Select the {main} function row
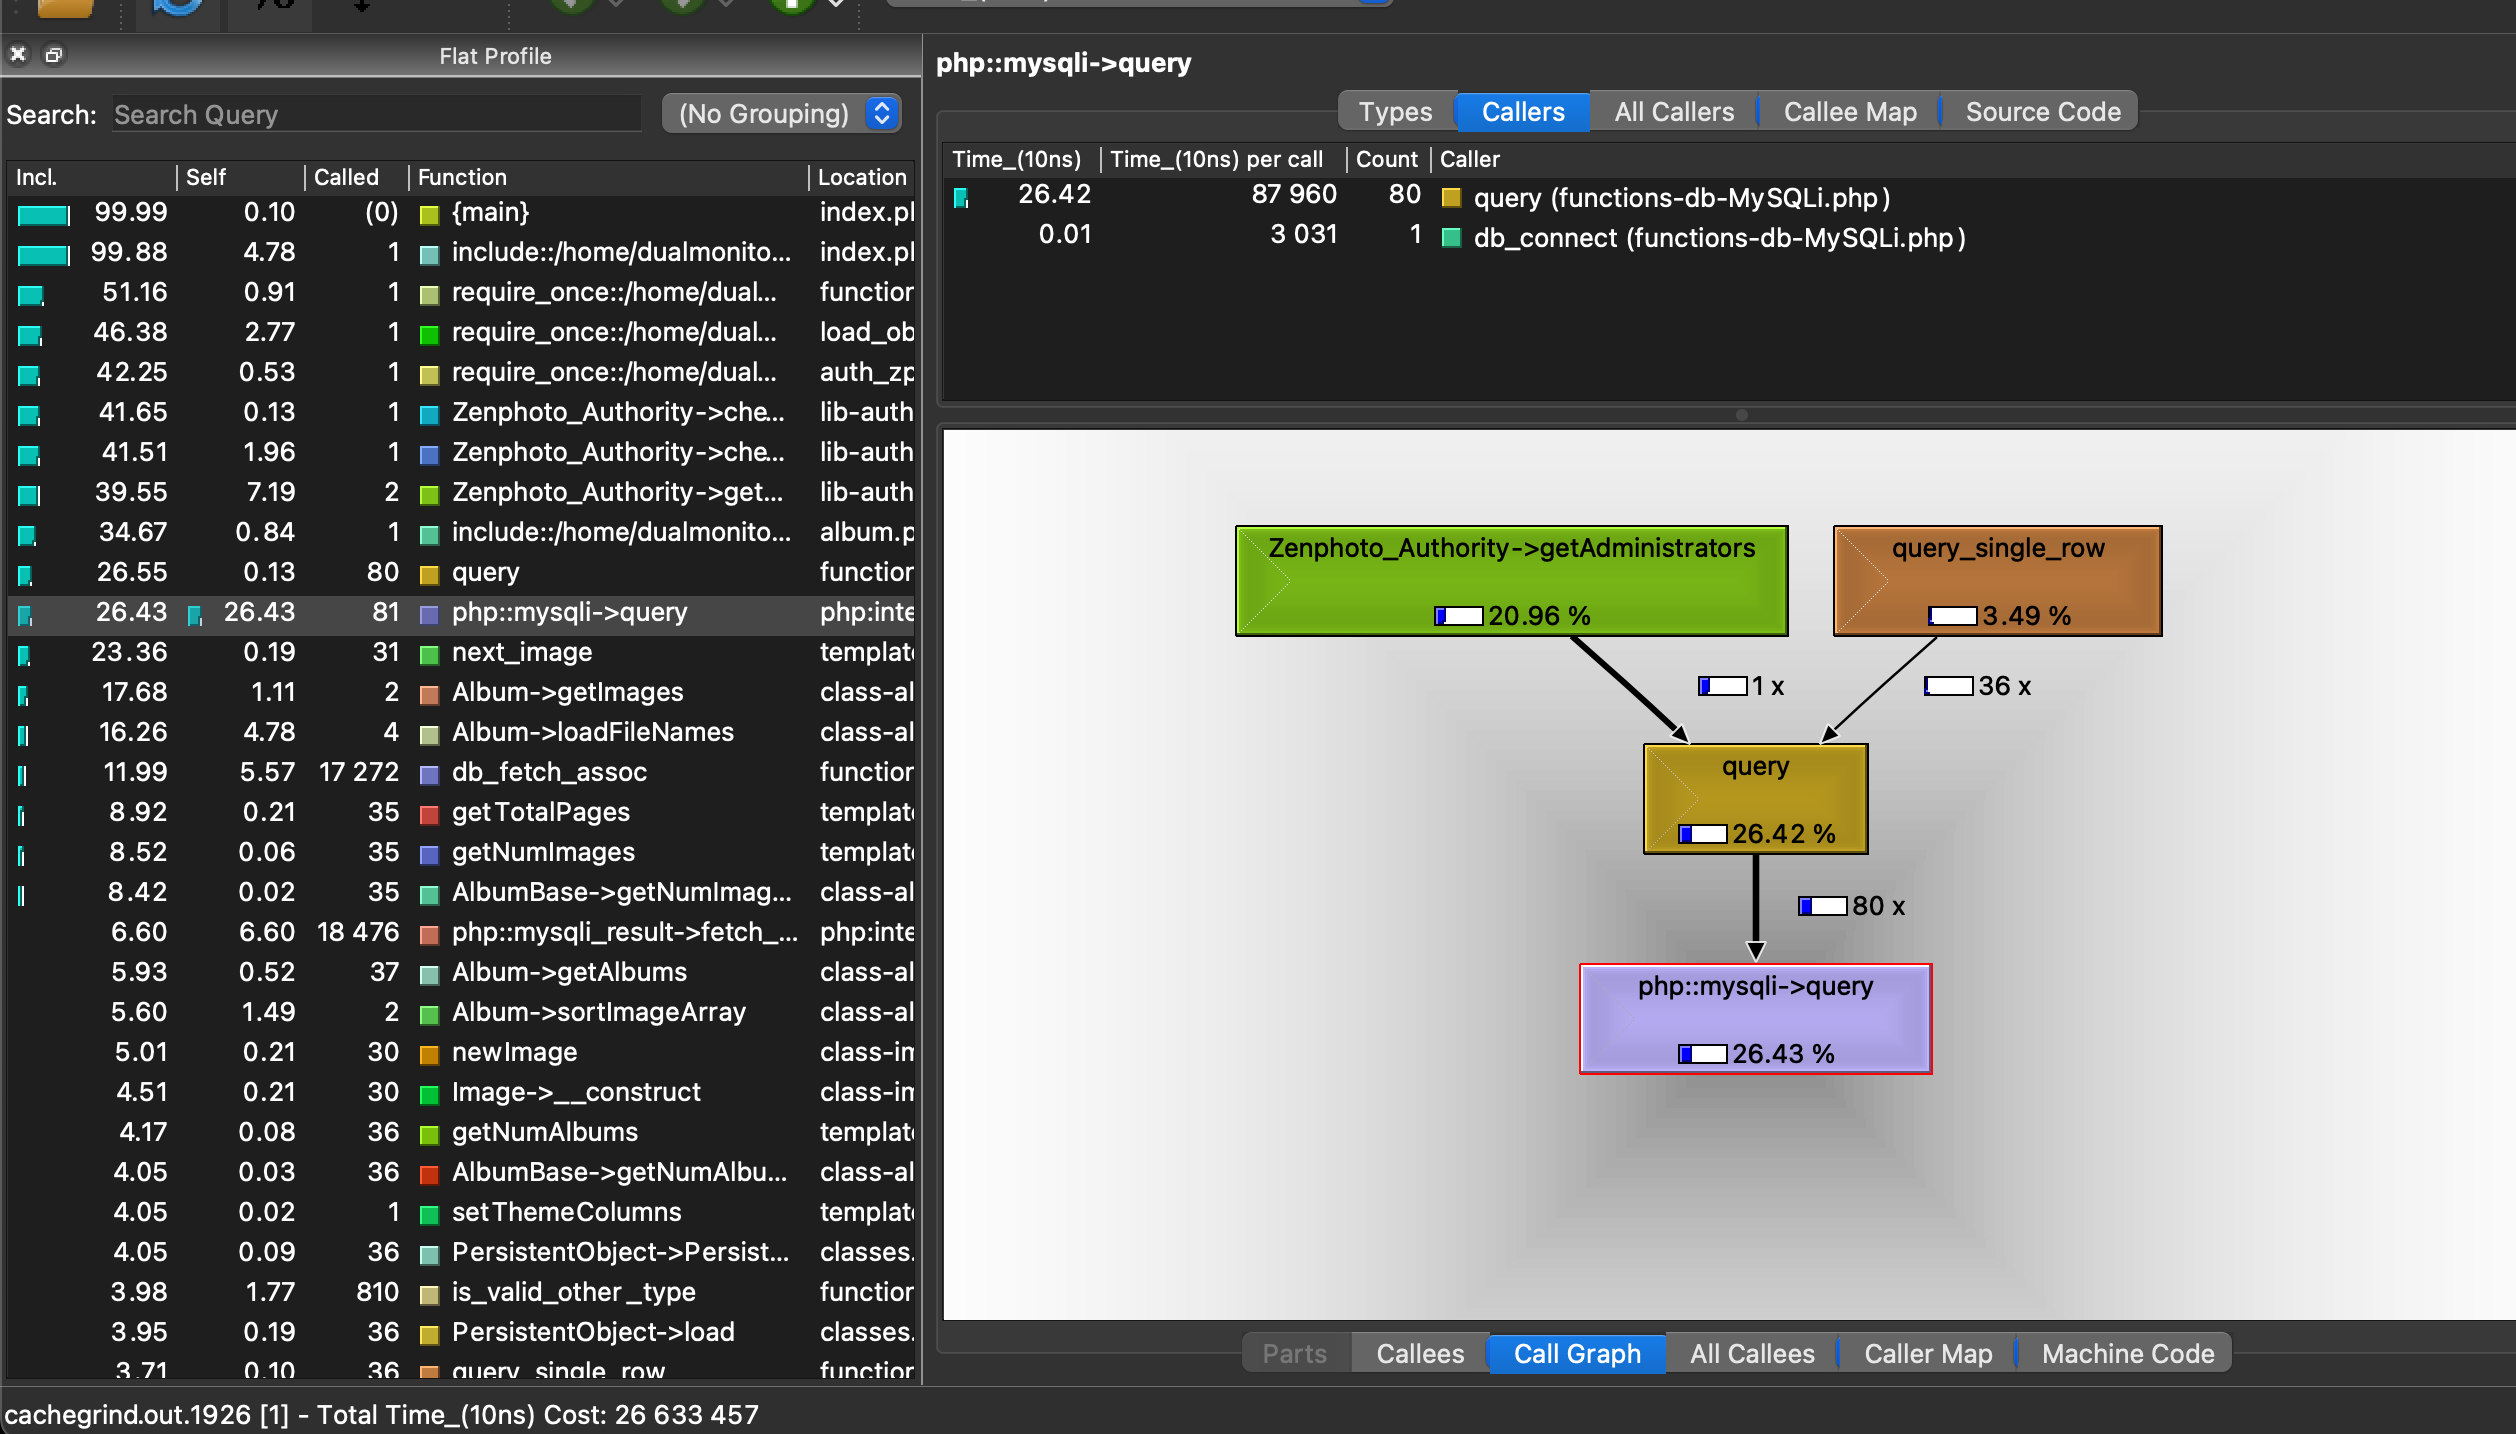Viewport: 2516px width, 1434px height. click(x=490, y=212)
